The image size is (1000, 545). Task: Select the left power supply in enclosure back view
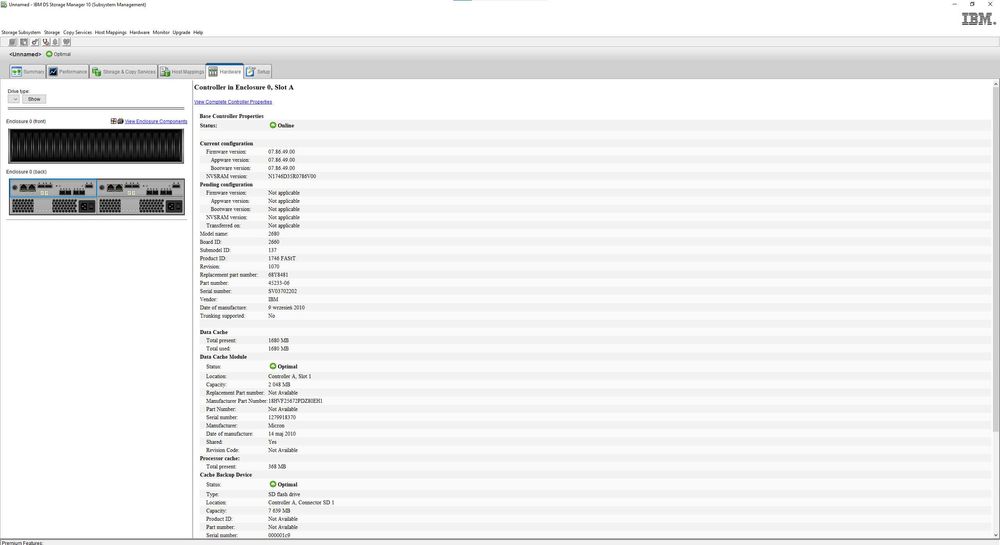(53, 206)
